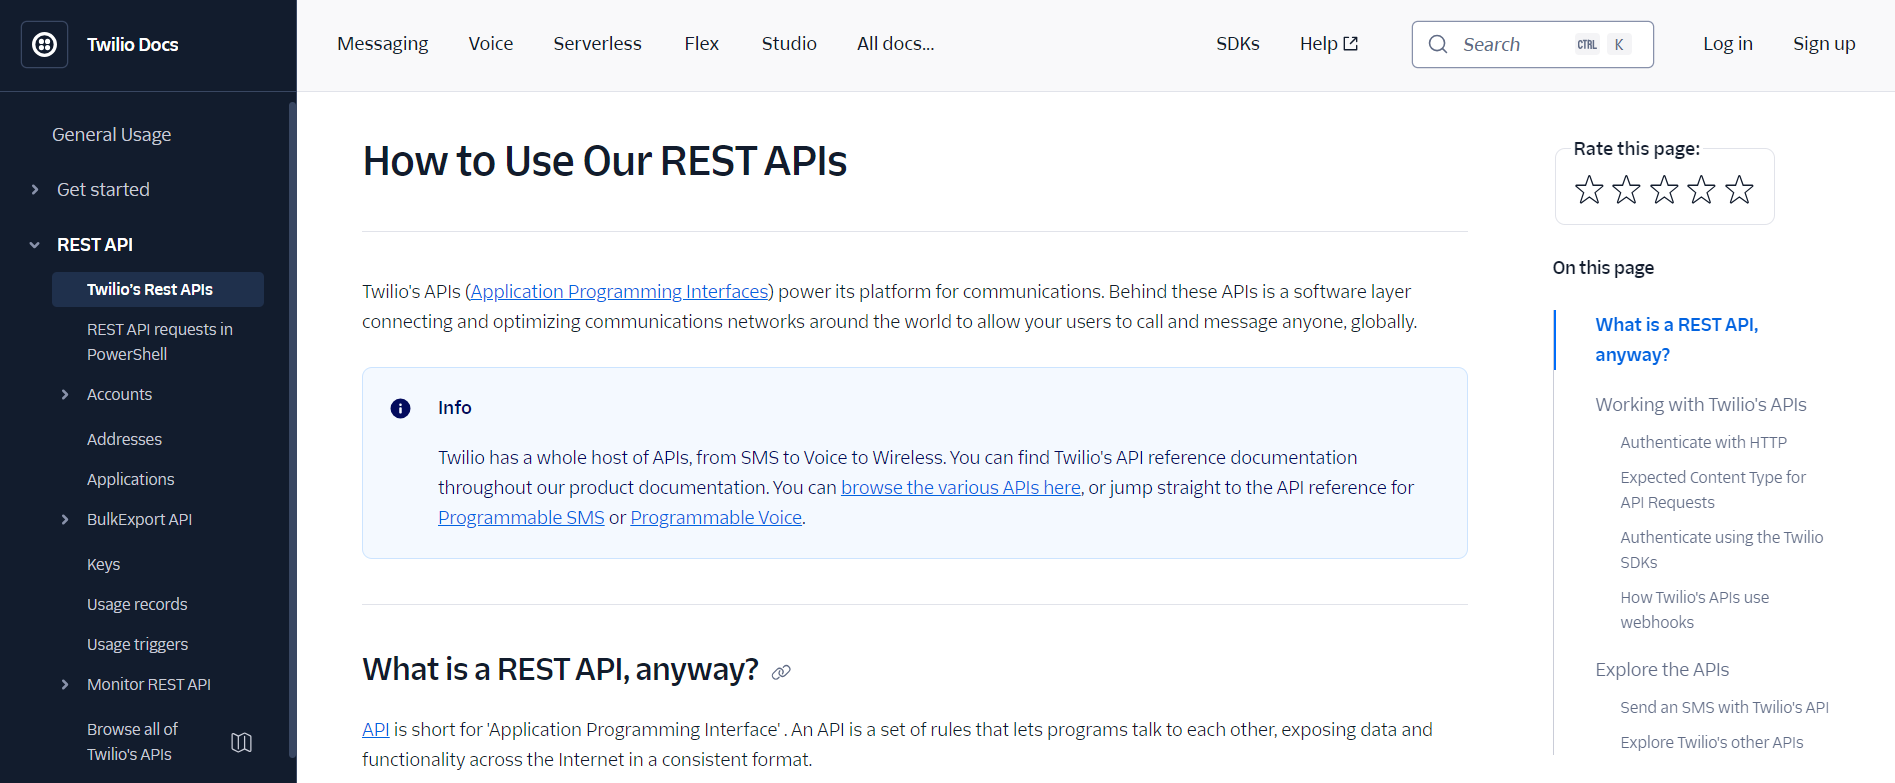Jump to Authenticate using the Twilio SDKs
Image resolution: width=1895 pixels, height=783 pixels.
point(1721,550)
